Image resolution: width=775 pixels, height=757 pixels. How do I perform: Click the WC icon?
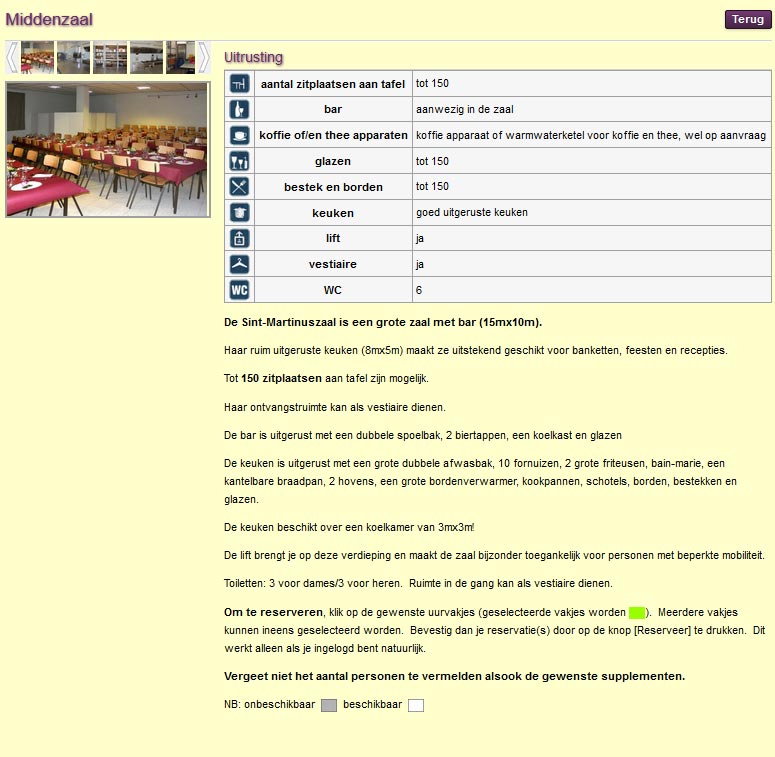click(239, 290)
